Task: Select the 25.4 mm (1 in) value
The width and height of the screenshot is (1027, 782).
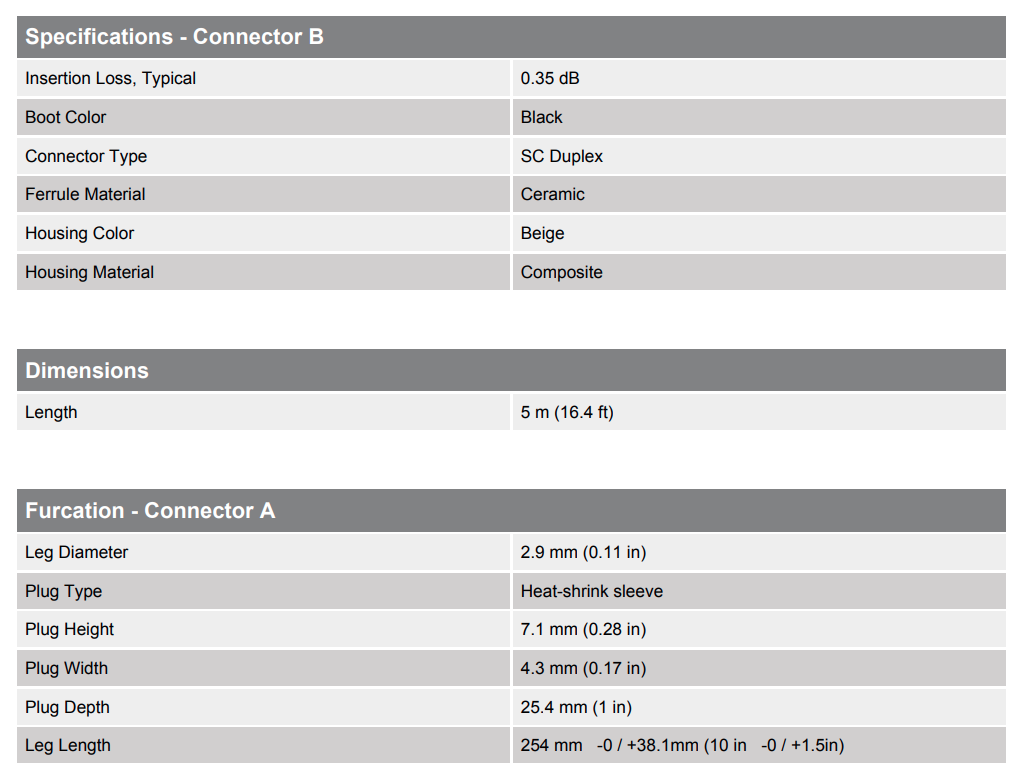Action: click(x=576, y=707)
